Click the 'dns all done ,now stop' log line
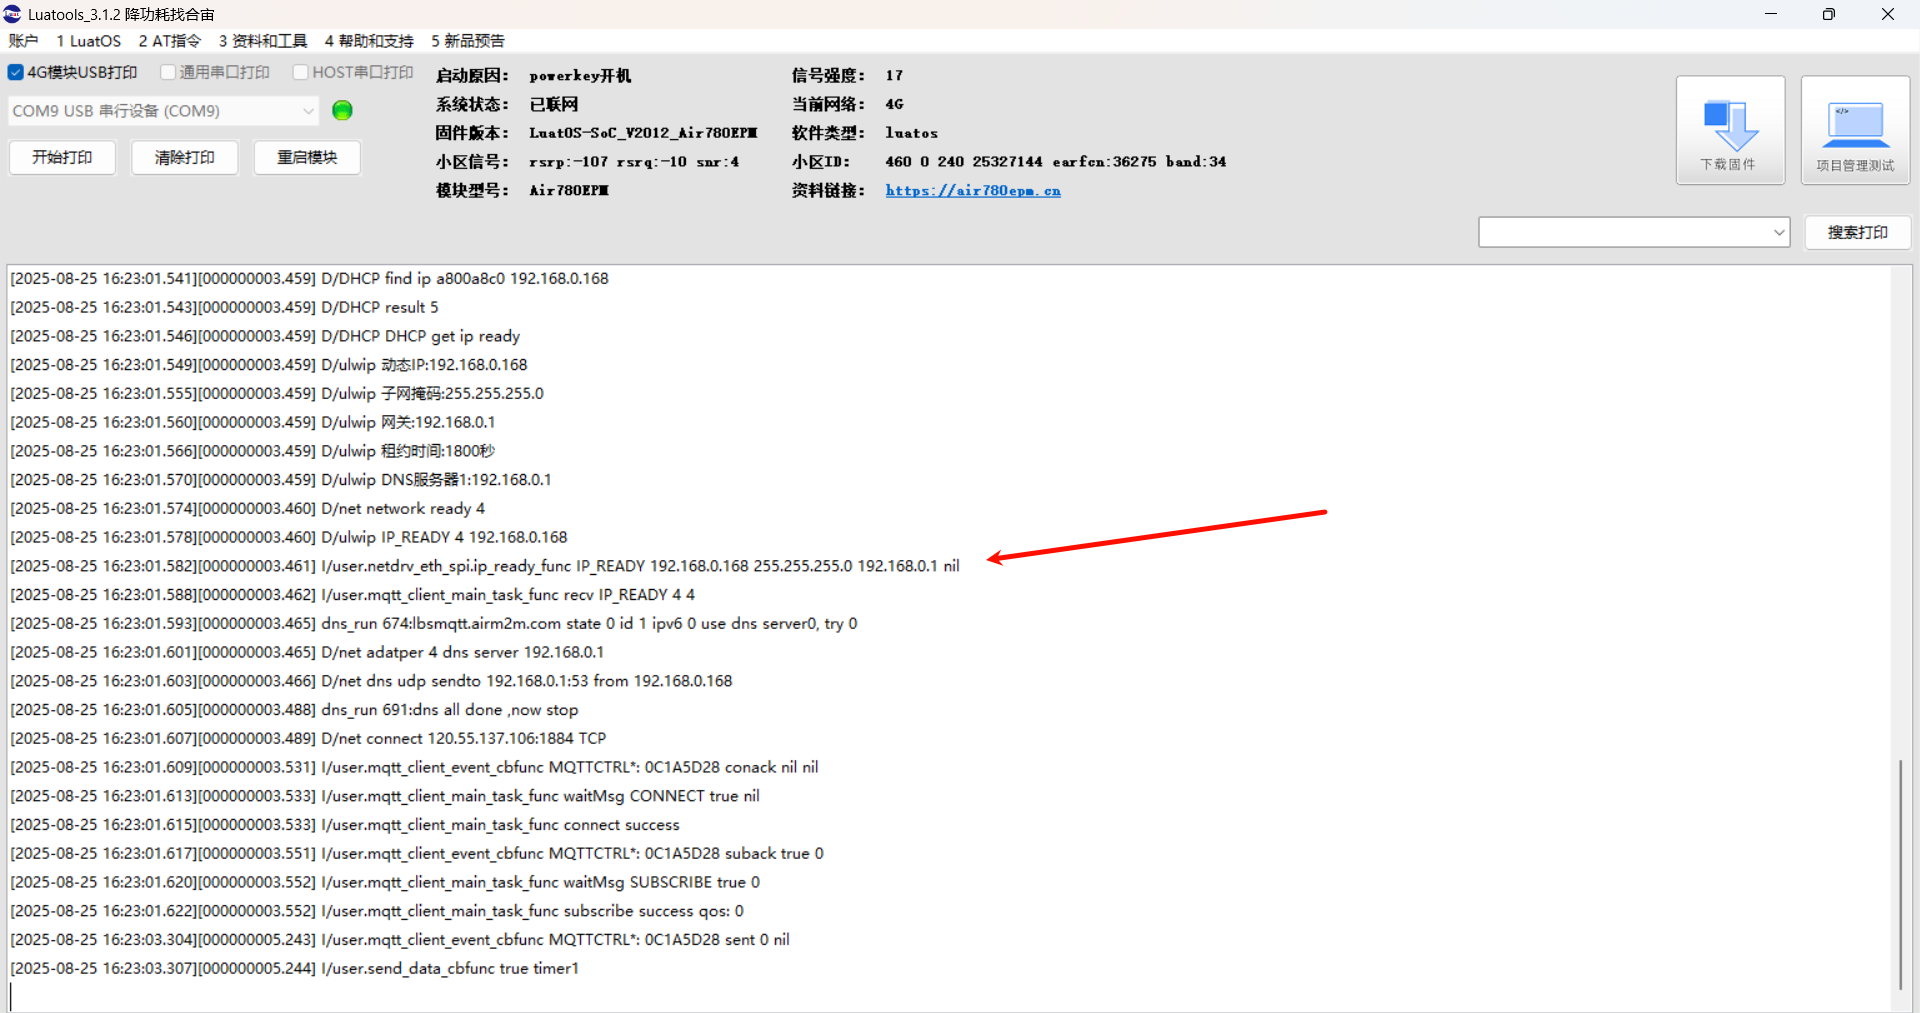 point(294,710)
